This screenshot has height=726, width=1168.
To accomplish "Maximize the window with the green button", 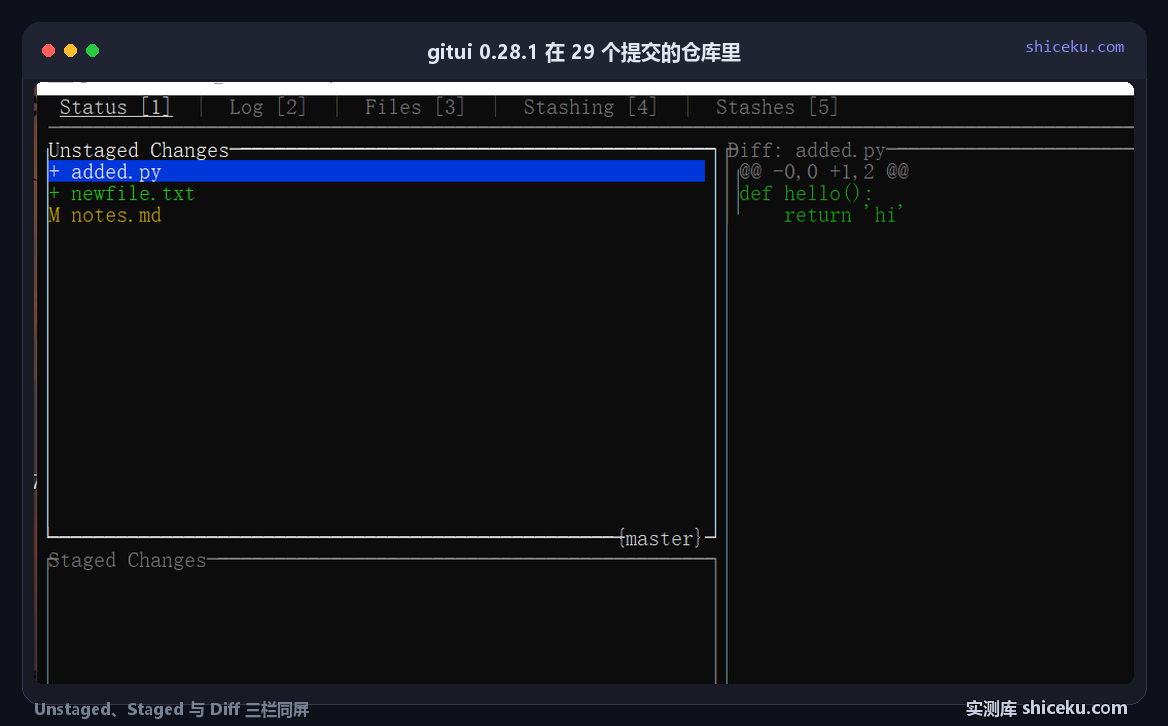I will 93,51.
